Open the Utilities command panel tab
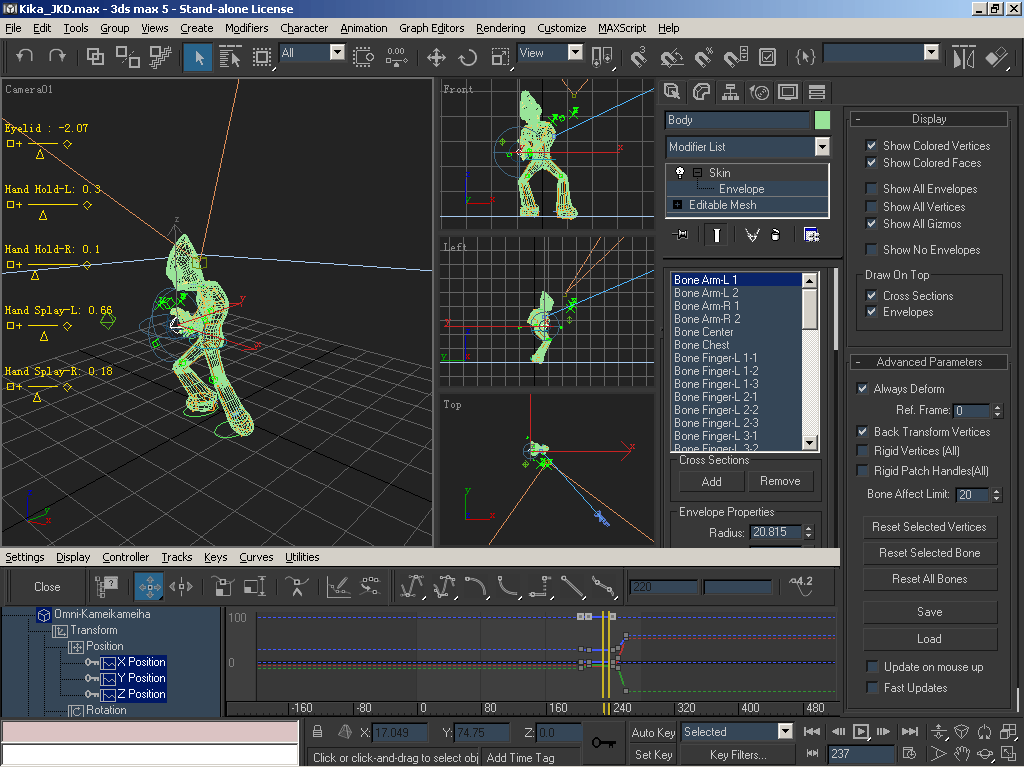 point(816,92)
